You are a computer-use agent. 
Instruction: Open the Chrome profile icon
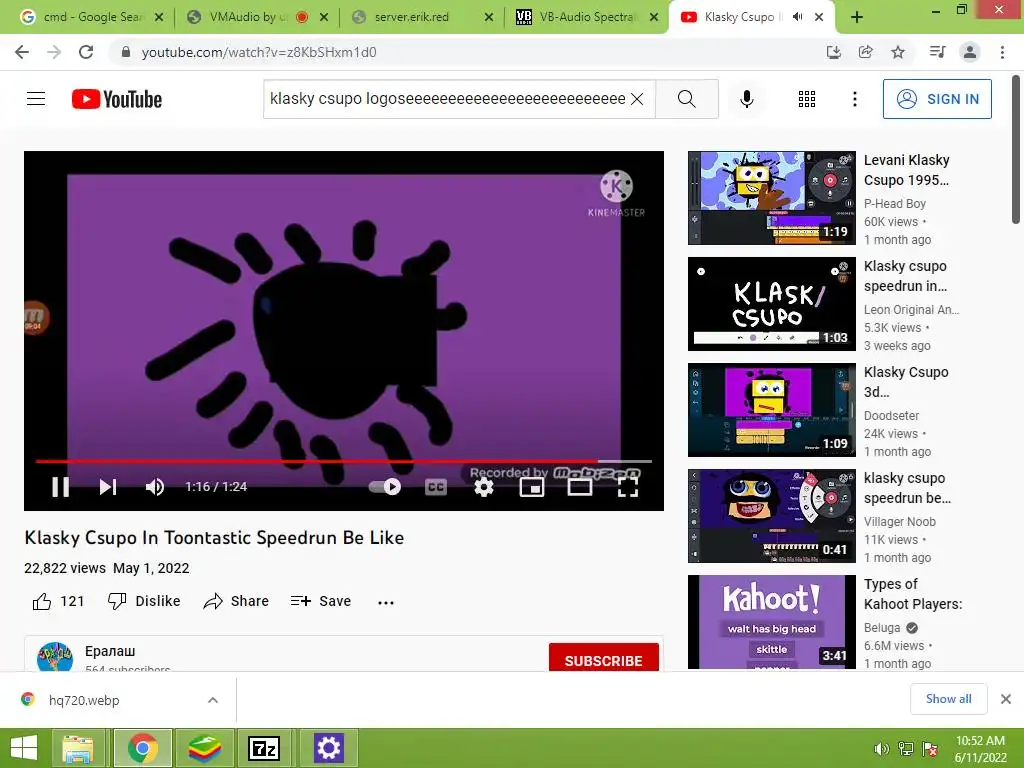[970, 52]
